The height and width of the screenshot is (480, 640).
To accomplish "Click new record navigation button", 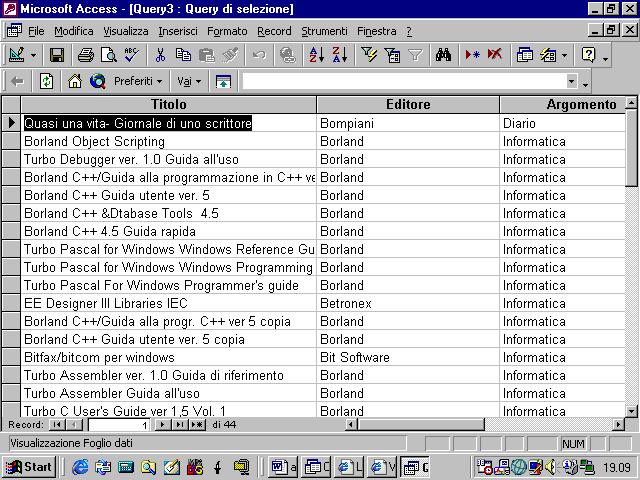I will (197, 425).
